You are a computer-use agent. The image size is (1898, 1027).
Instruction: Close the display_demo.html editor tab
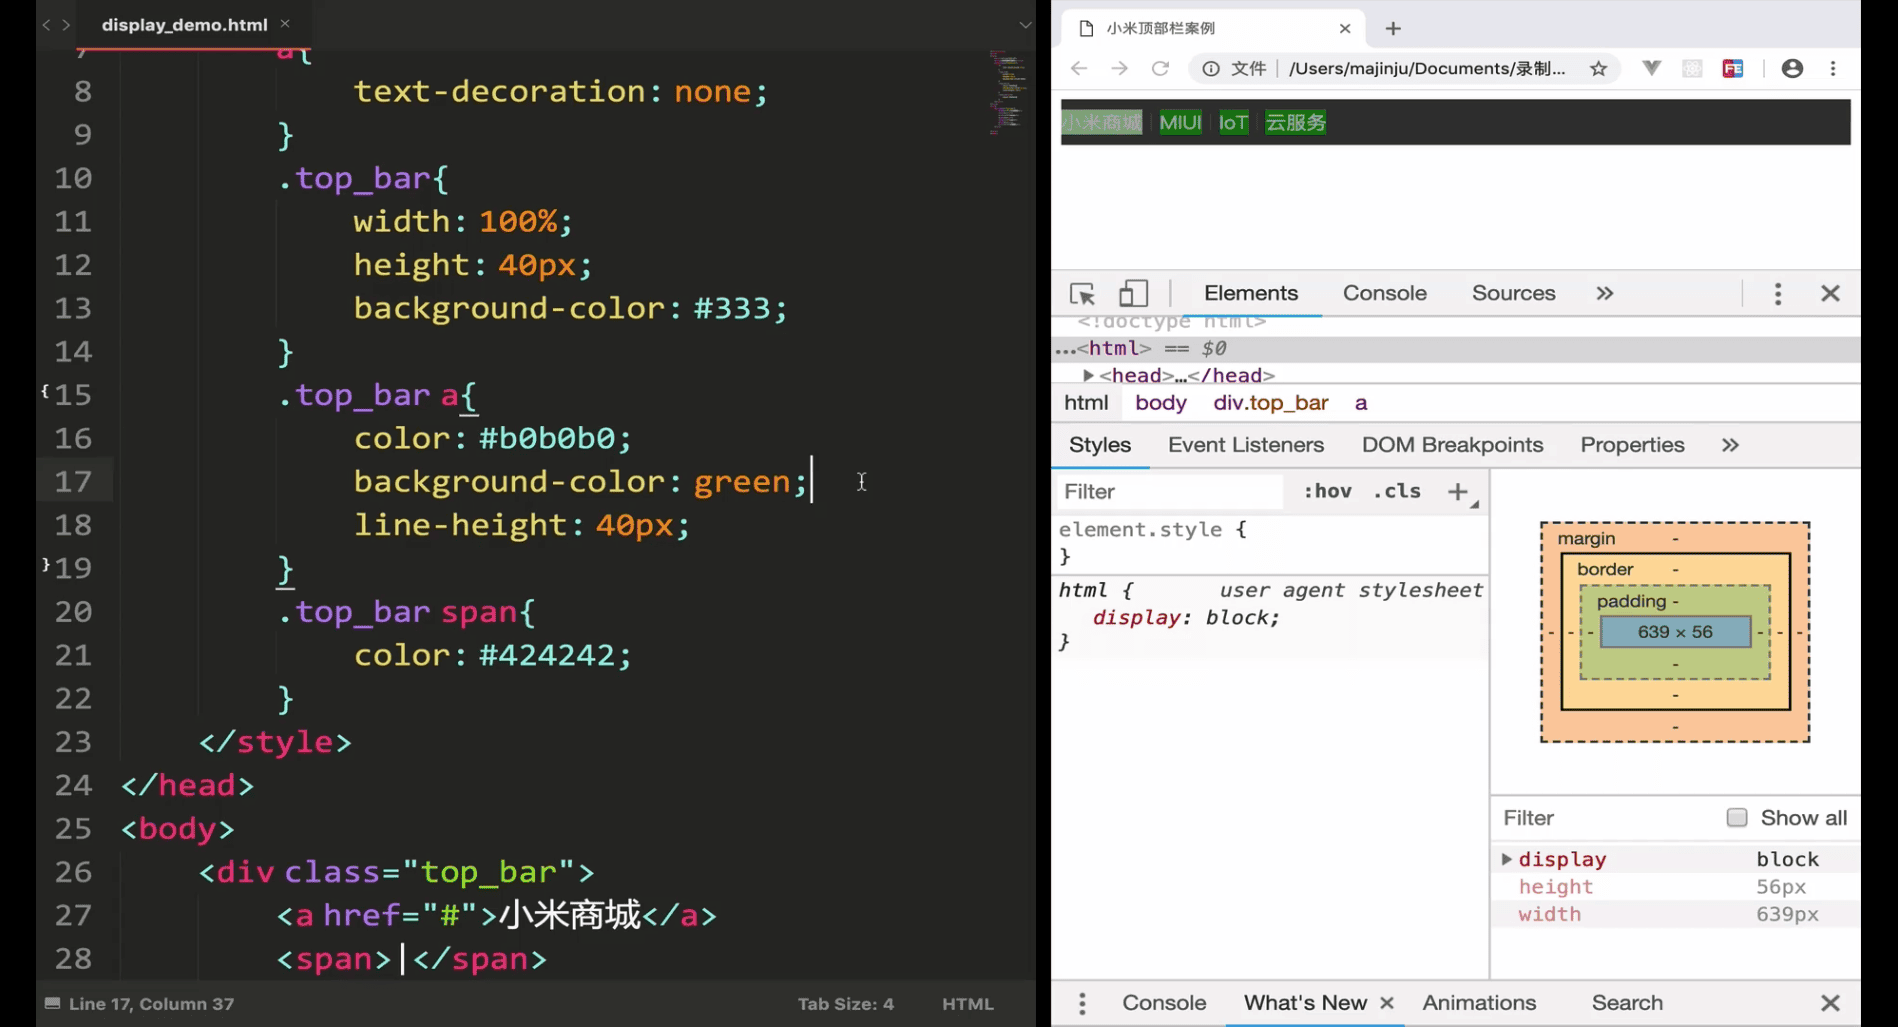285,23
